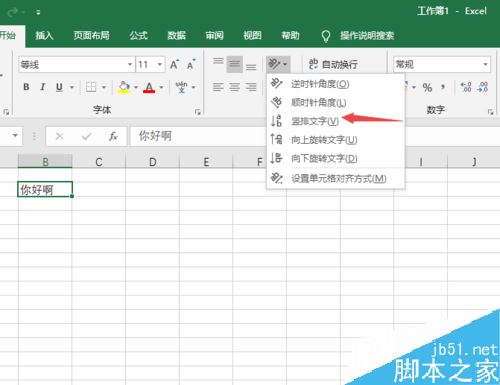This screenshot has width=500, height=385.
Task: Select column C header
Action: (99, 162)
